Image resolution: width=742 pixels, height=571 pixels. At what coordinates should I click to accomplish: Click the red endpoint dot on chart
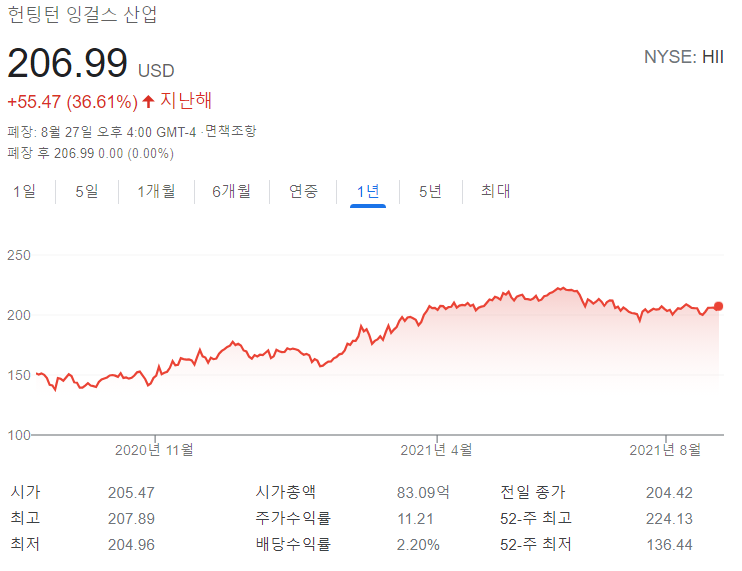click(x=718, y=307)
